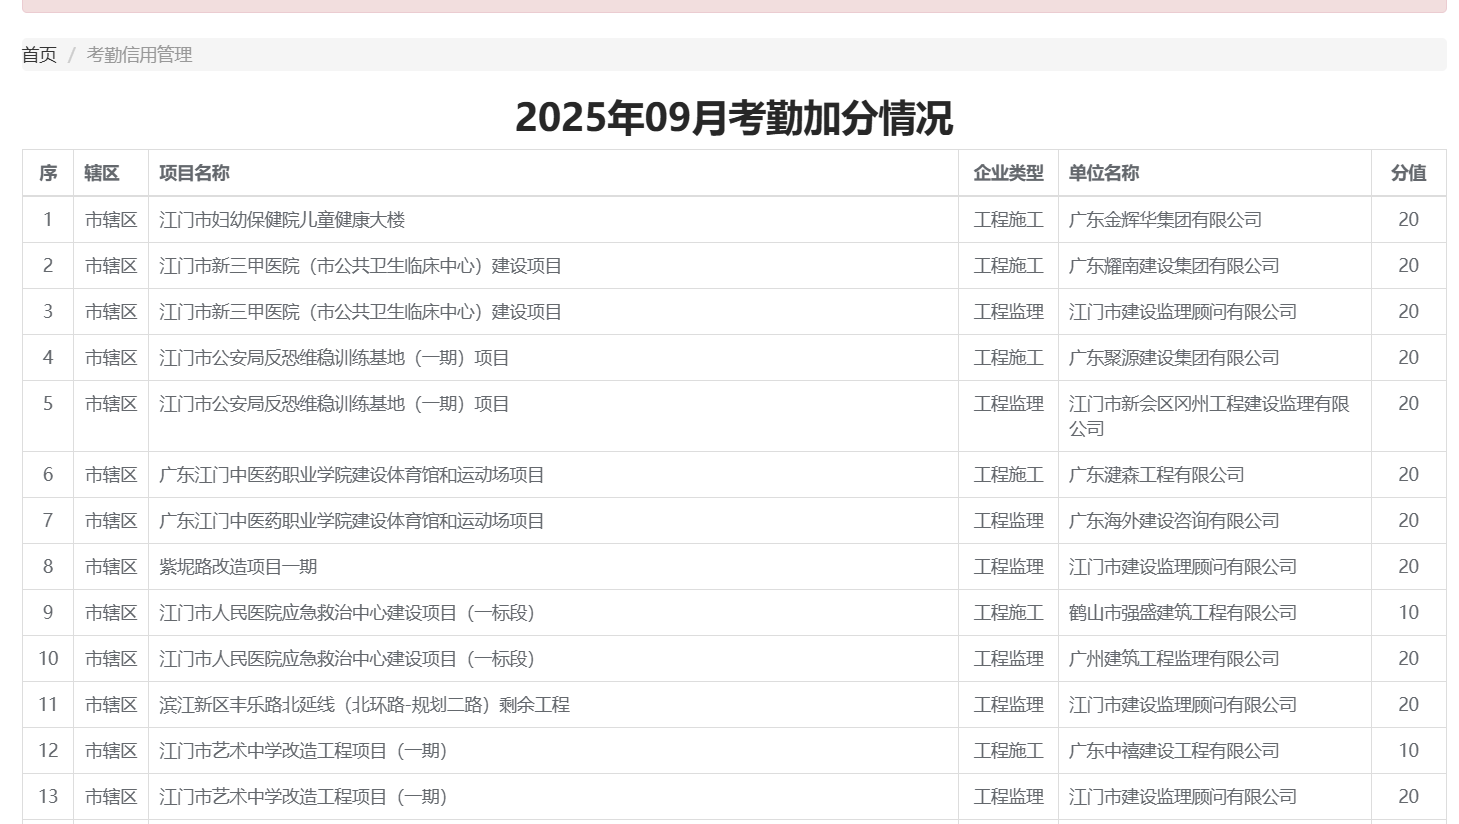Select the 广东聚源建设集团有限公司 cell
1459x824 pixels.
[1174, 358]
